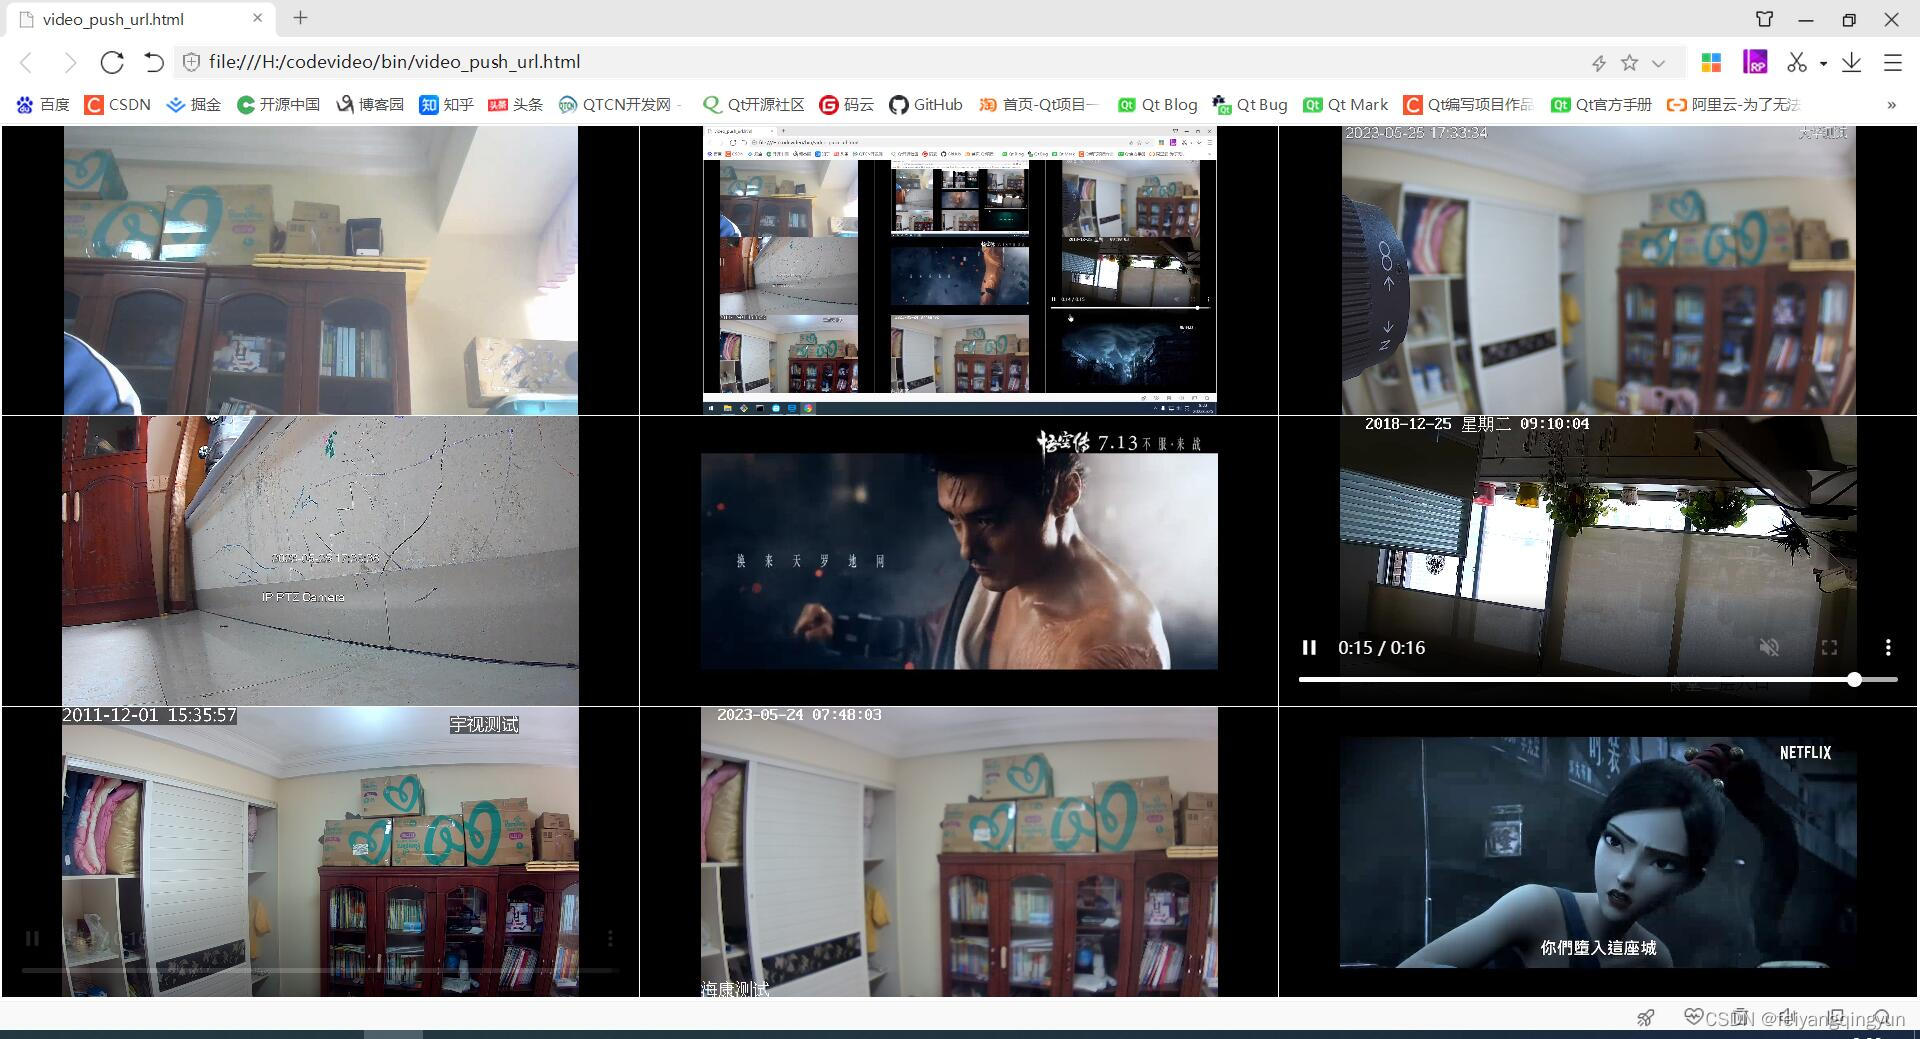Open the skin/theme shirt icon in title bar
The width and height of the screenshot is (1920, 1039).
1765,19
